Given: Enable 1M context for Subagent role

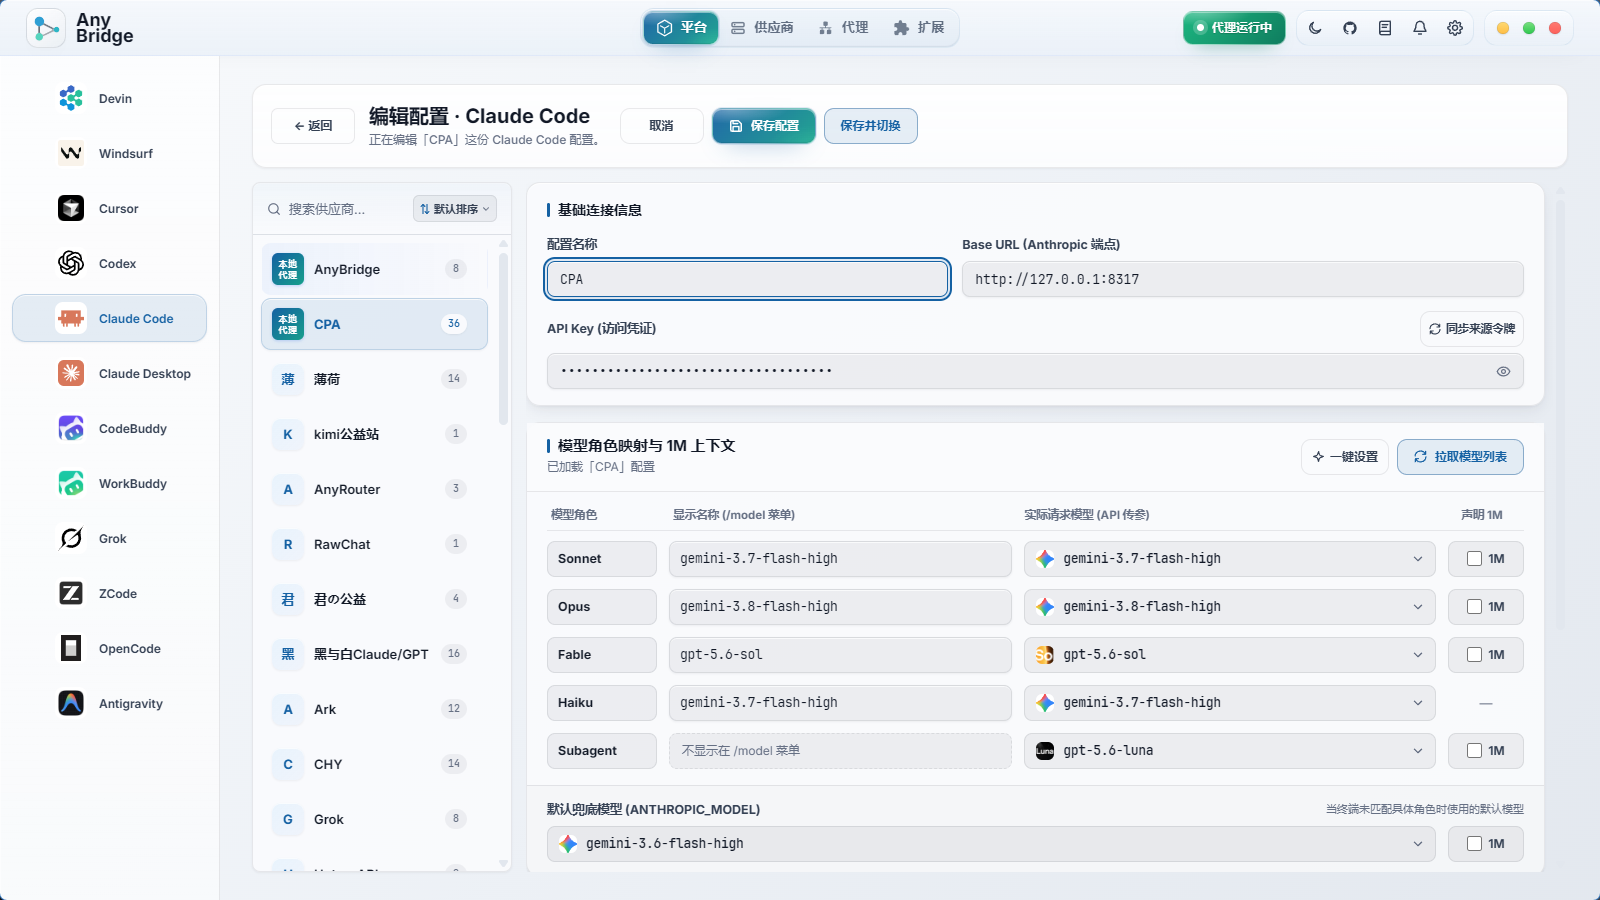Looking at the screenshot, I should (1474, 751).
